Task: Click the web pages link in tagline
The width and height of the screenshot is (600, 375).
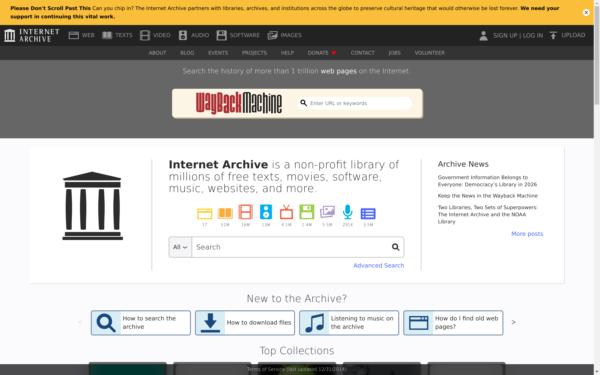Action: click(x=339, y=71)
